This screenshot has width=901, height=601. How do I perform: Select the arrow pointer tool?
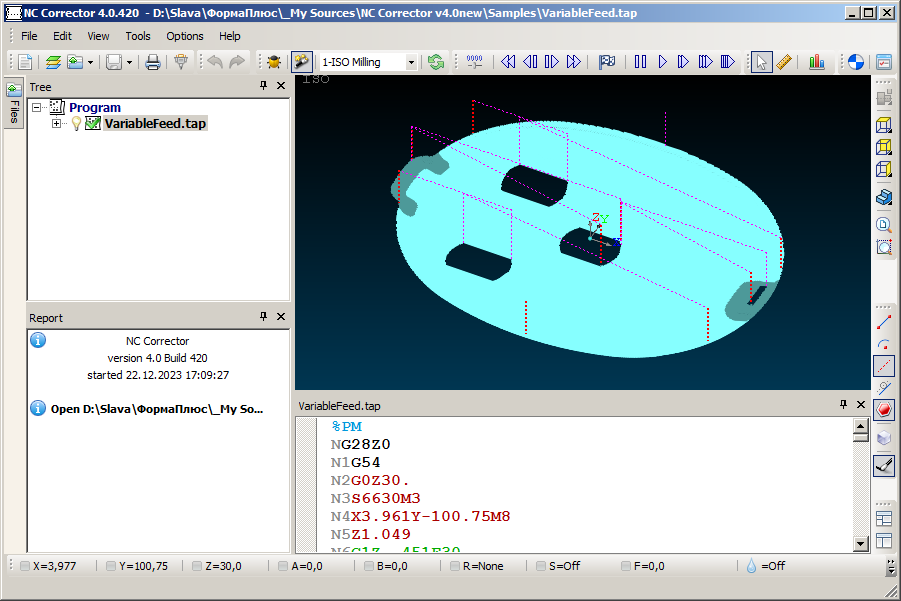click(762, 62)
